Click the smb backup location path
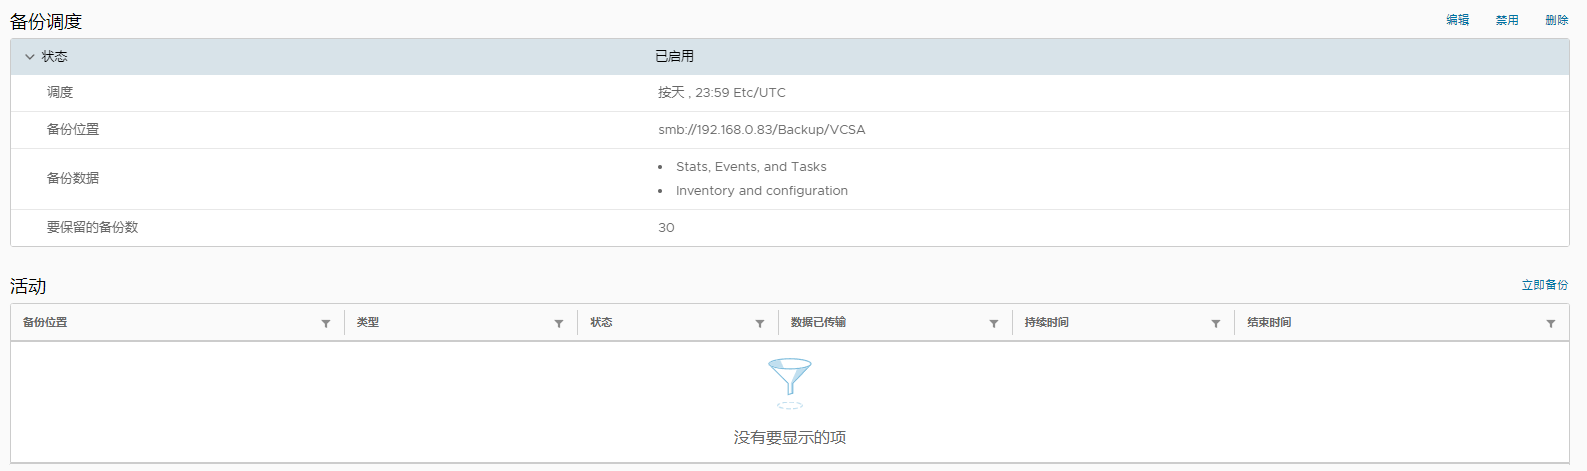 [x=761, y=130]
